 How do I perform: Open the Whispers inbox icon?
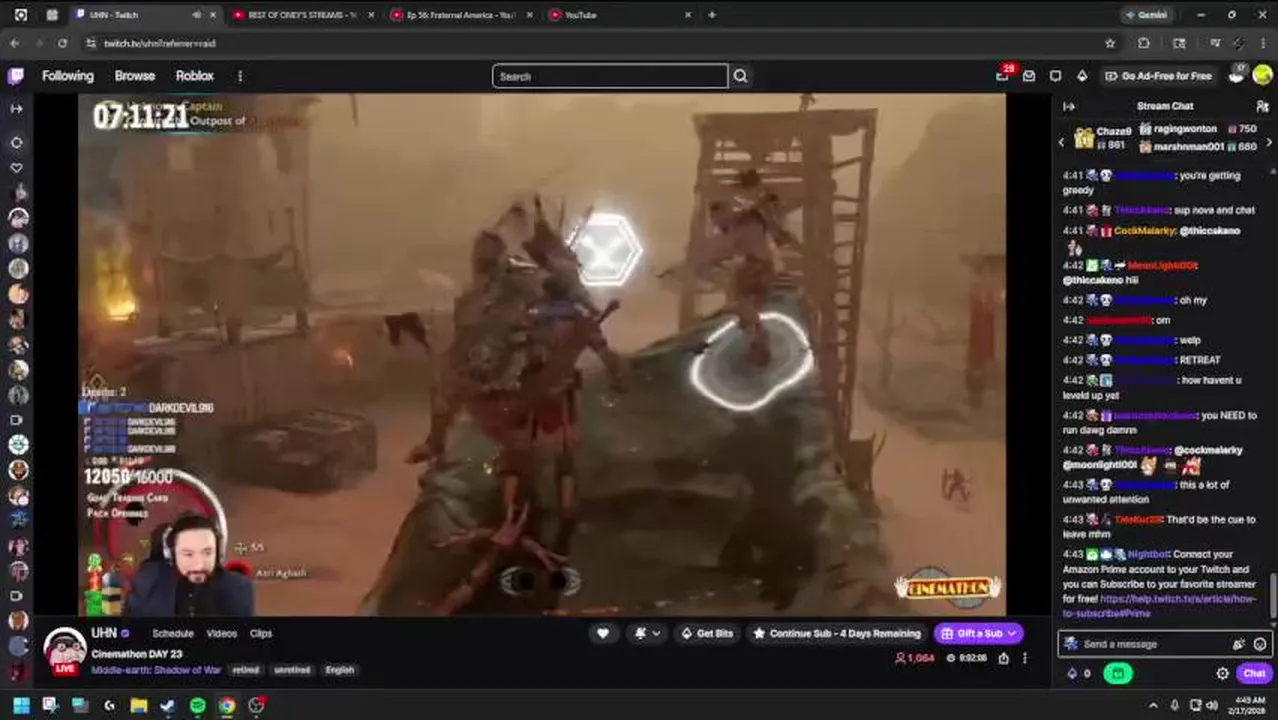(1029, 76)
